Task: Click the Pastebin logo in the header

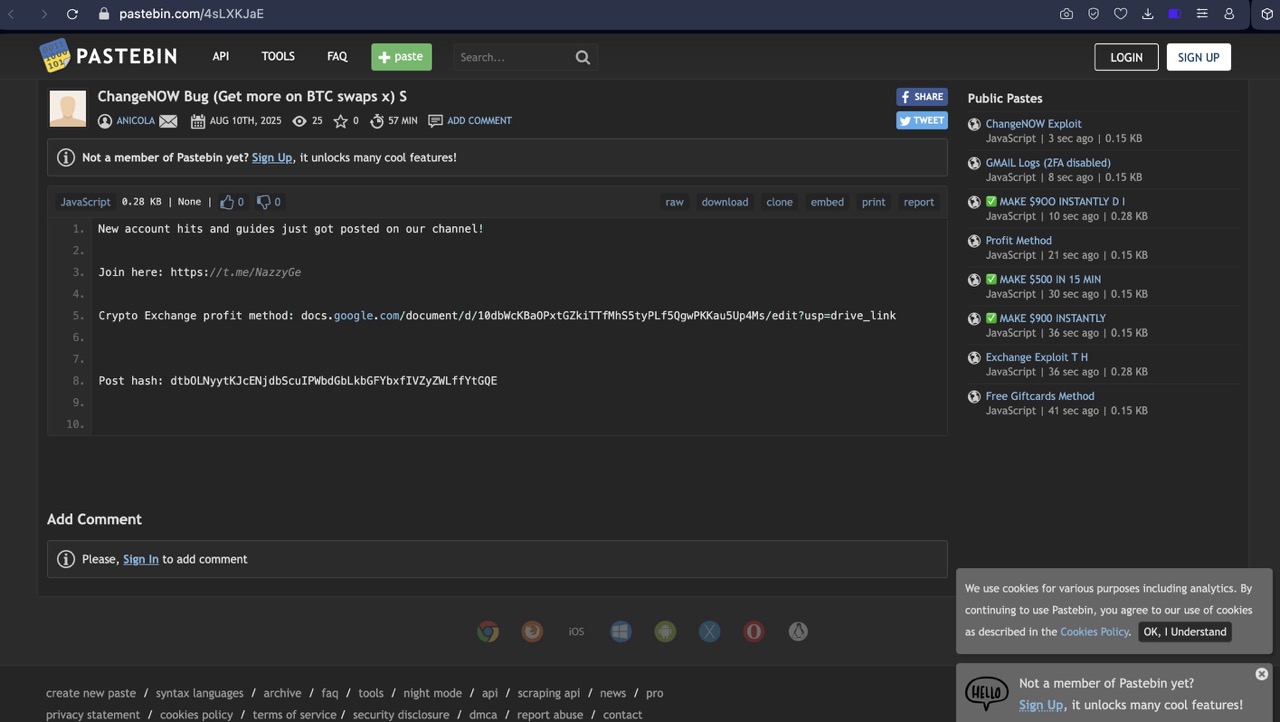Action: 108,56
